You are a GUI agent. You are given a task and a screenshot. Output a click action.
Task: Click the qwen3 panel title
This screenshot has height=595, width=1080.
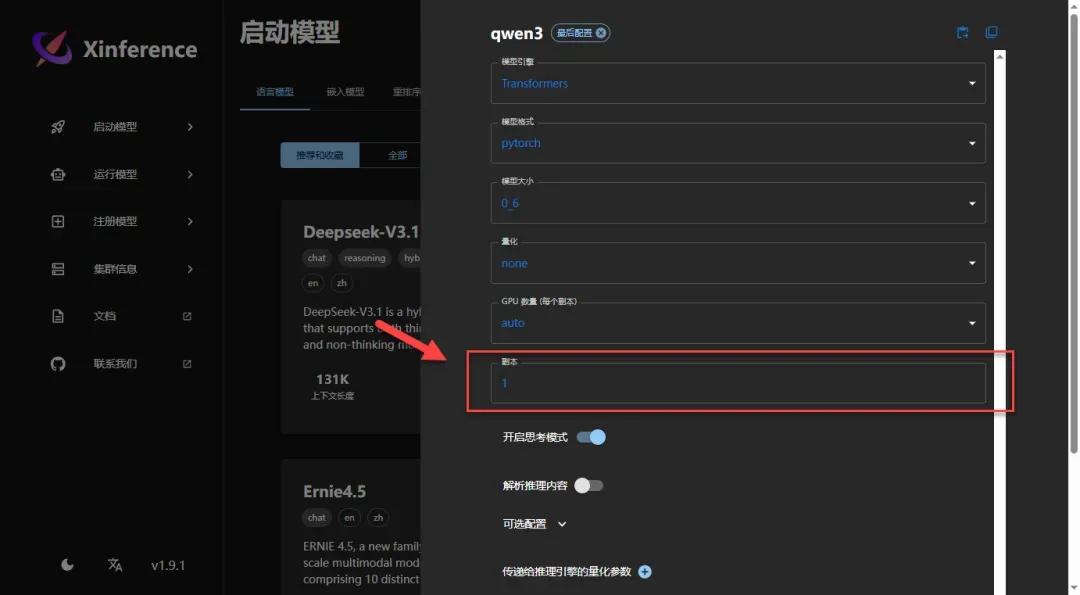click(517, 33)
